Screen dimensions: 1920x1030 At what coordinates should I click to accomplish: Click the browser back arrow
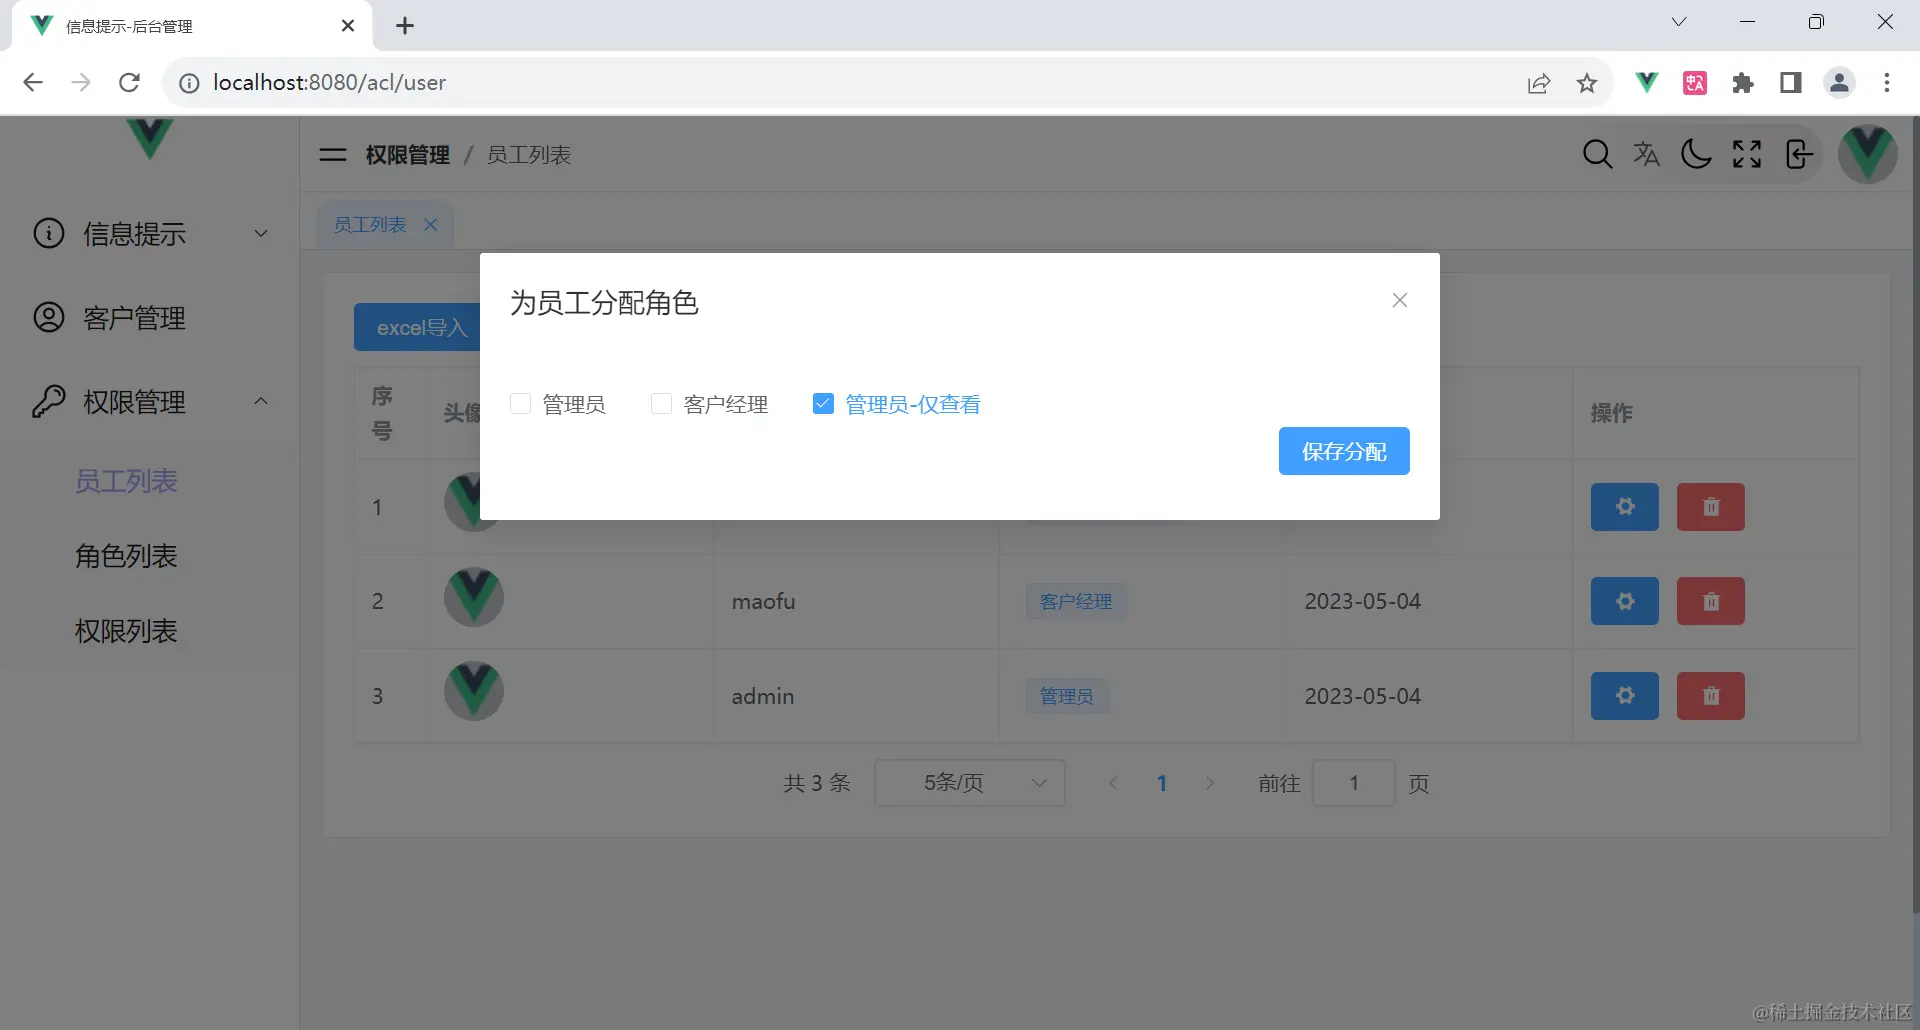(33, 82)
